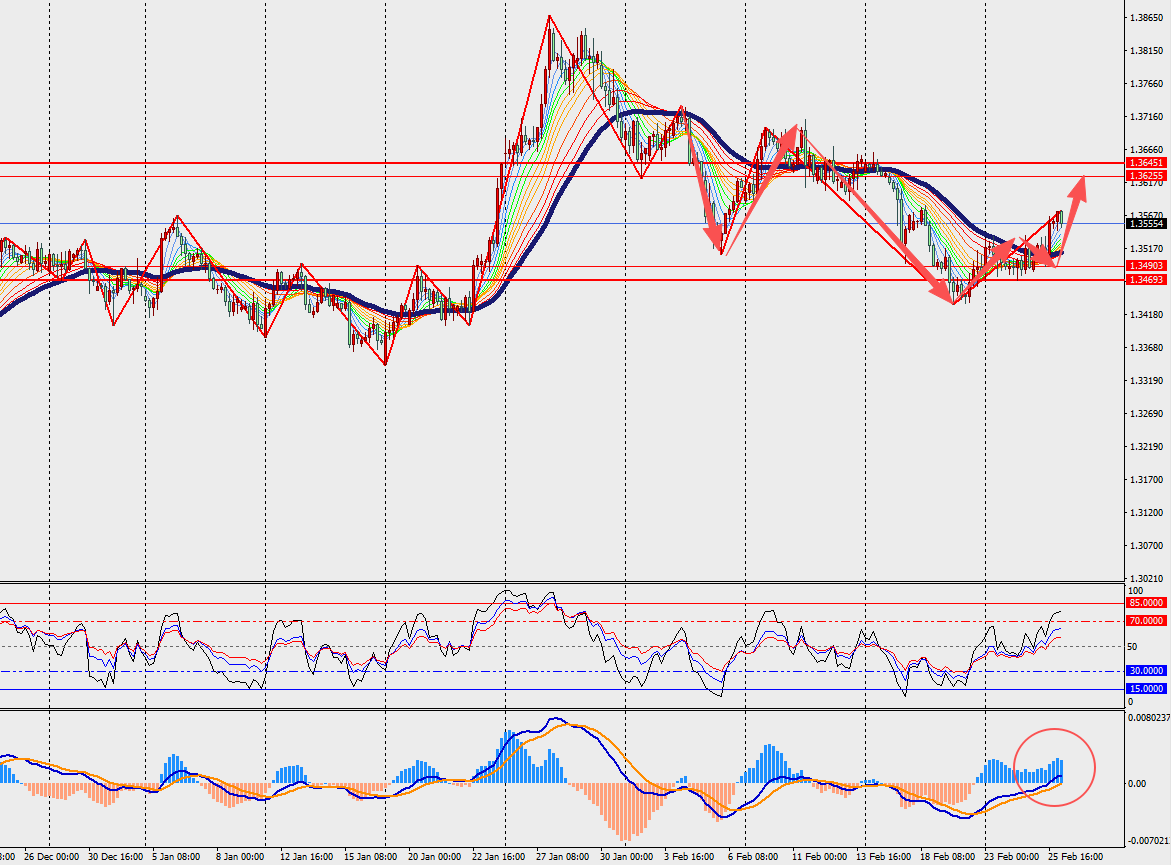The image size is (1172, 865).
Task: Select the 1.36255 resistance price label
Action: pos(1145,176)
